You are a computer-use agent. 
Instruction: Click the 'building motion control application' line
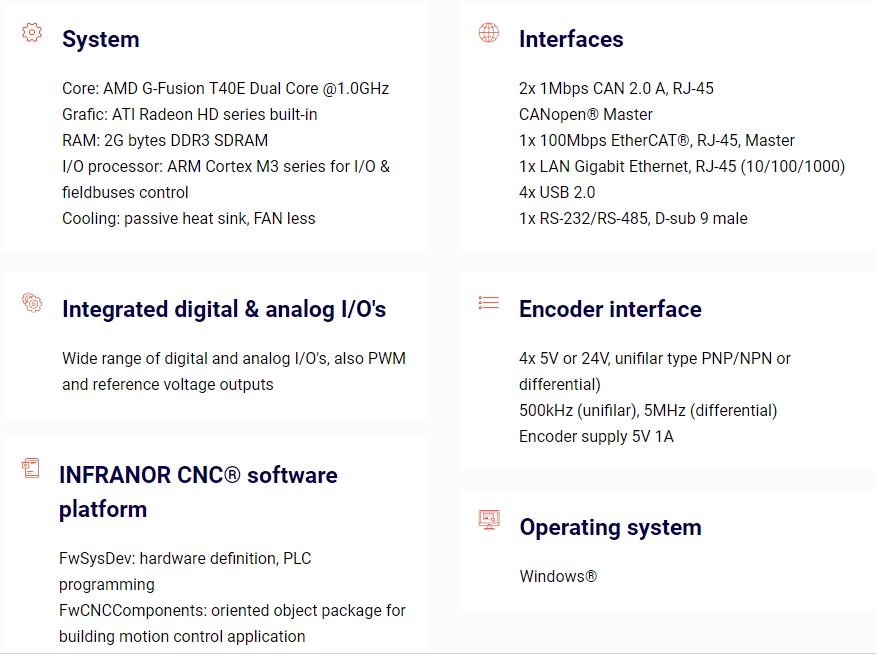pos(182,637)
